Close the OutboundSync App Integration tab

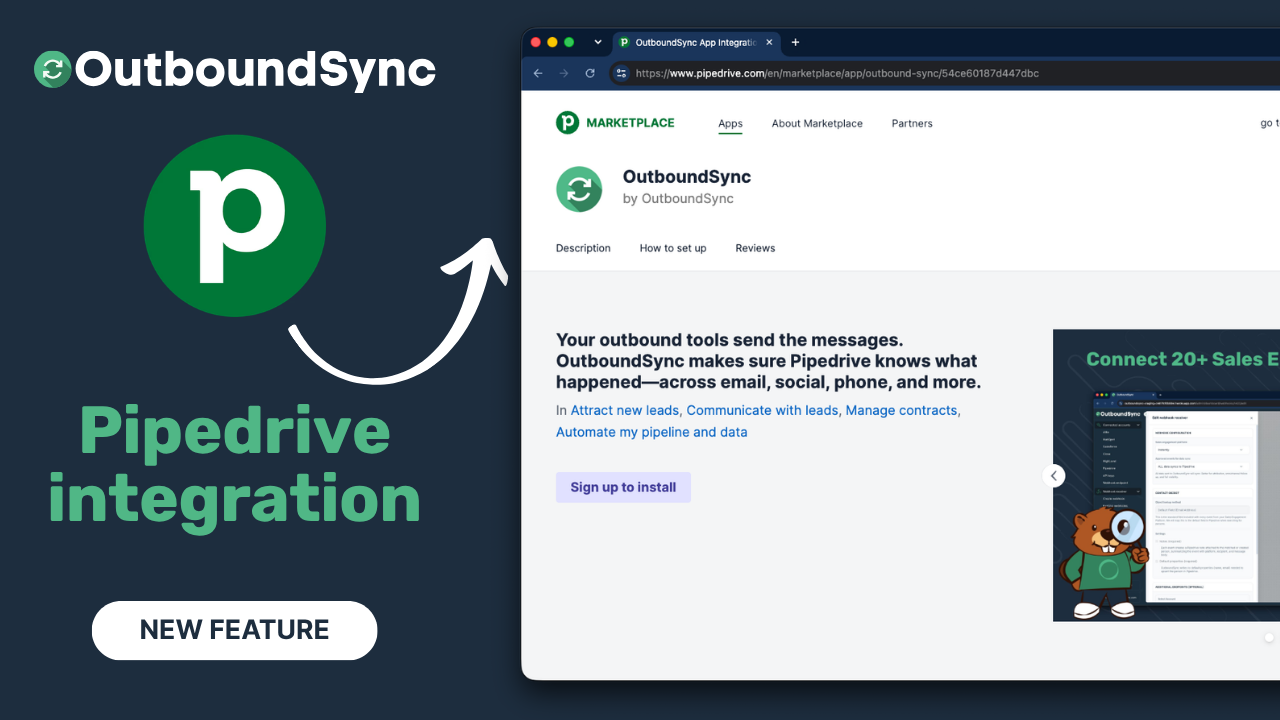(x=769, y=42)
